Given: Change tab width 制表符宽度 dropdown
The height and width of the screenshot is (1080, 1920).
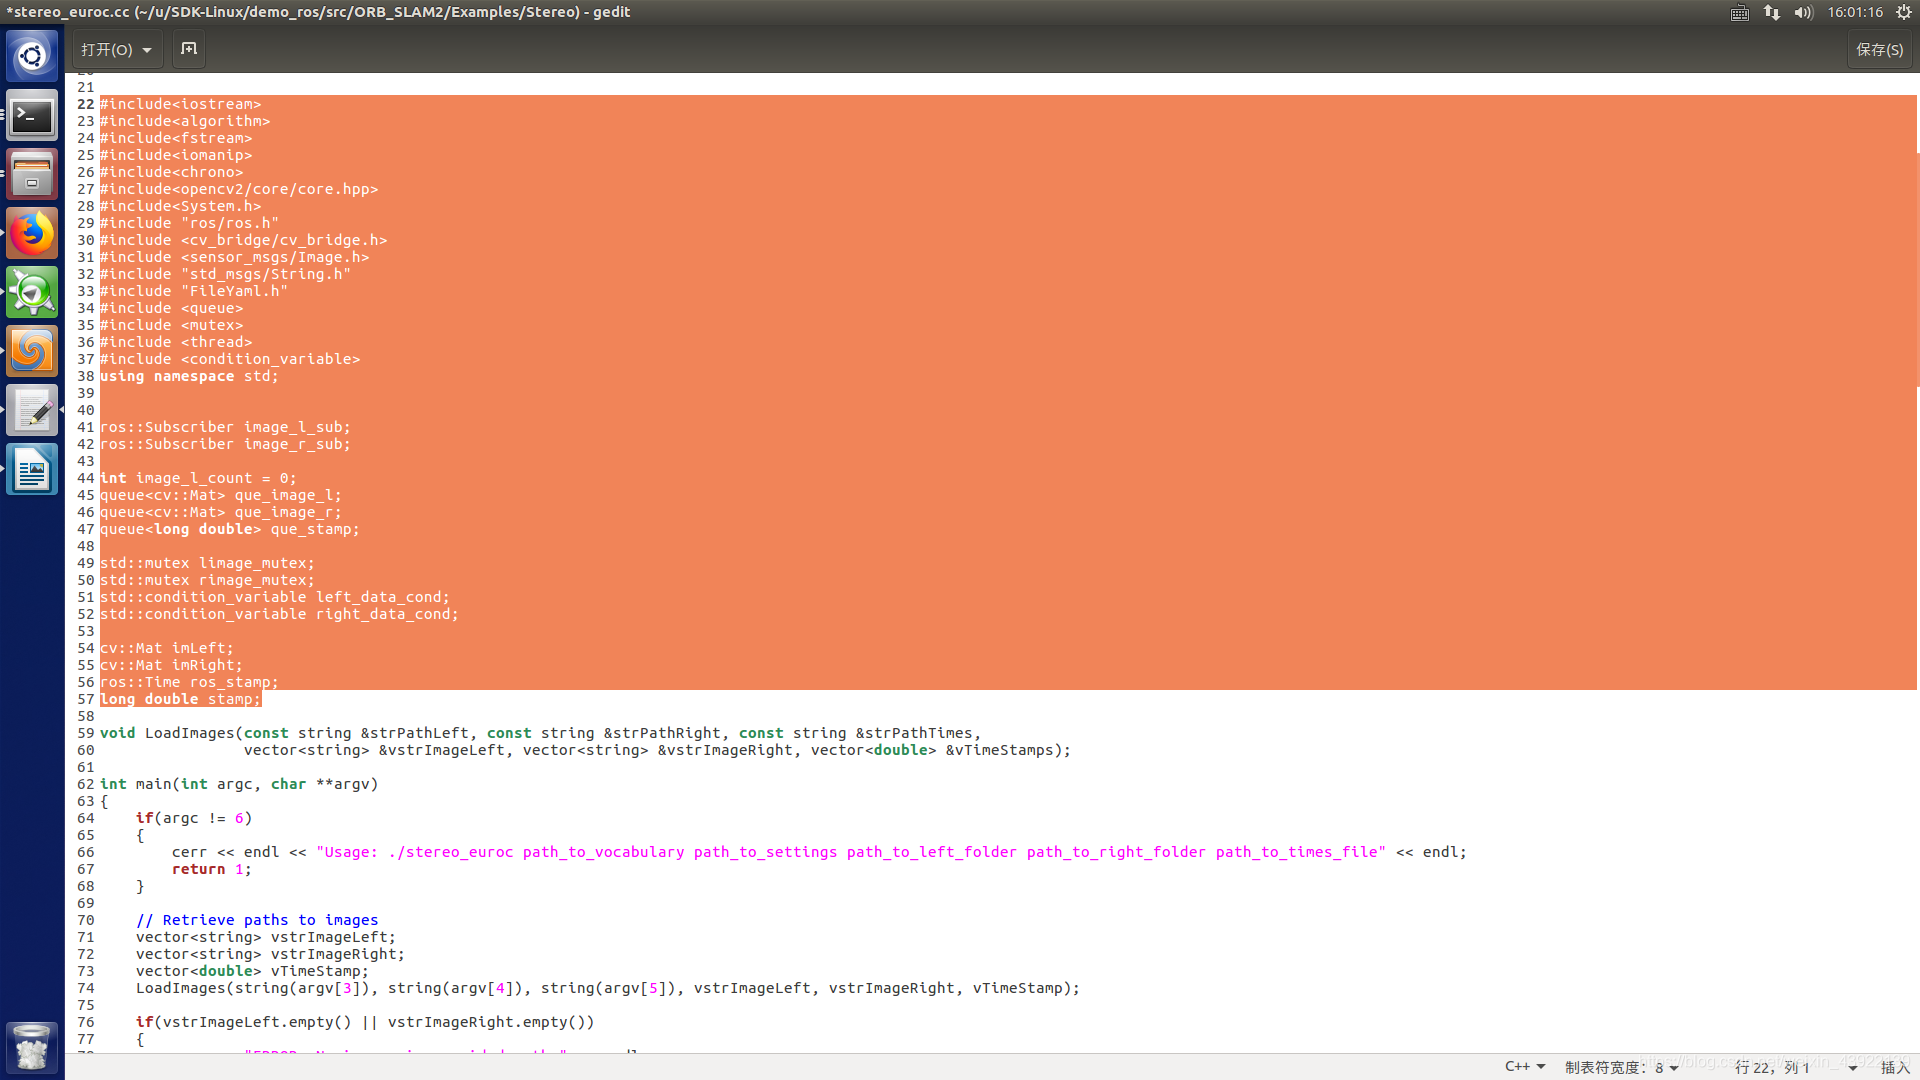Looking at the screenshot, I should pos(1621,1067).
